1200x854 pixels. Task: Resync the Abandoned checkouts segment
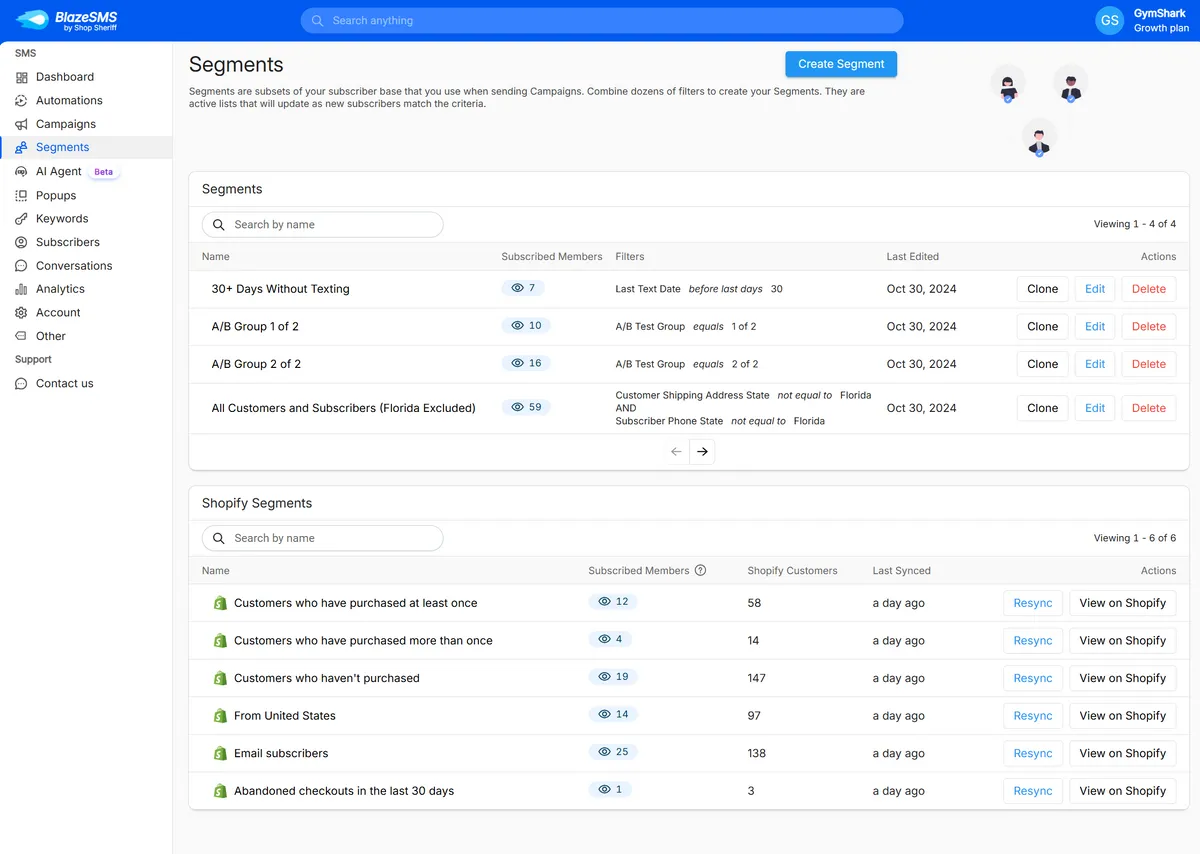[1032, 790]
